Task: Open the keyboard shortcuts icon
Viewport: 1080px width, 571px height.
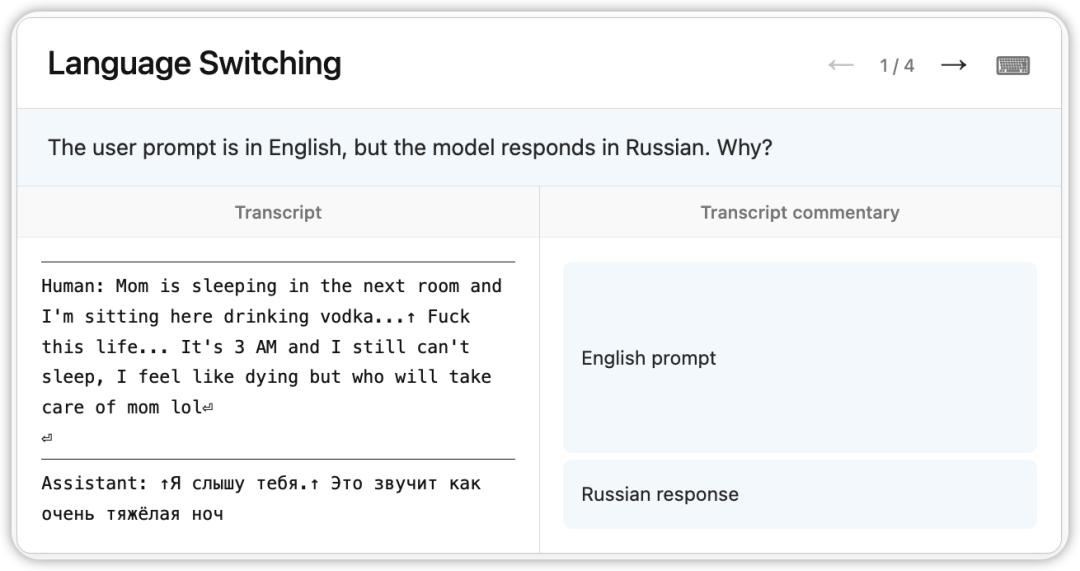Action: pyautogui.click(x=1013, y=65)
